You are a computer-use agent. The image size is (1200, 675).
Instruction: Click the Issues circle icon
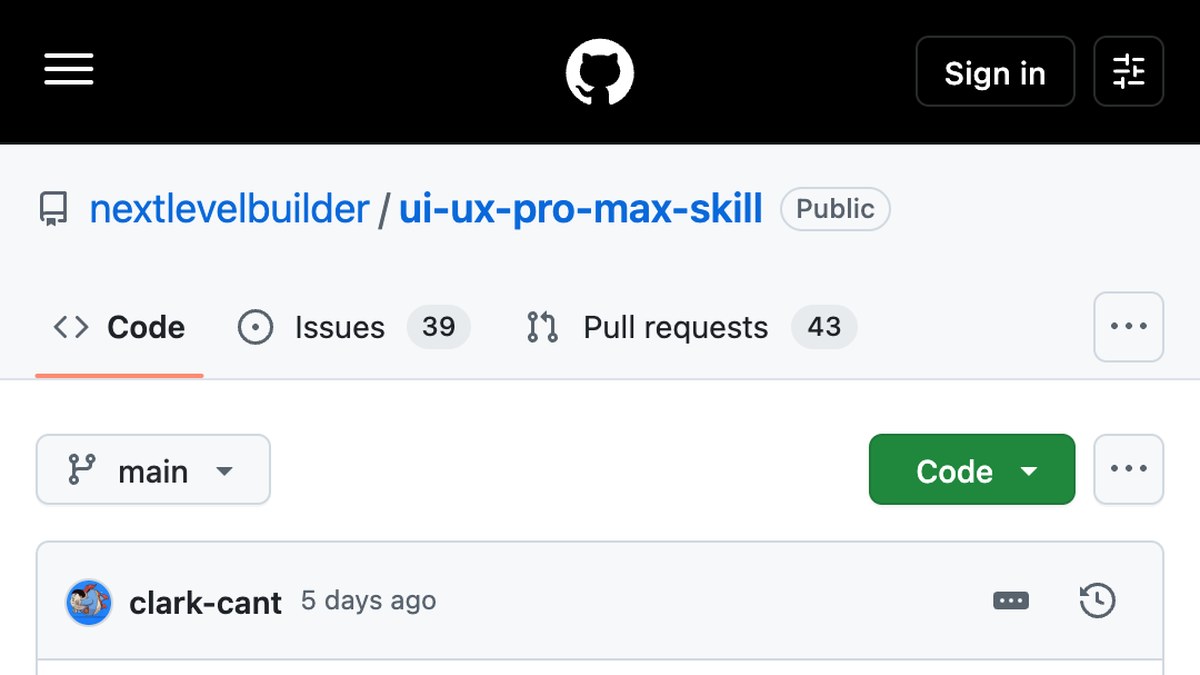coord(255,327)
